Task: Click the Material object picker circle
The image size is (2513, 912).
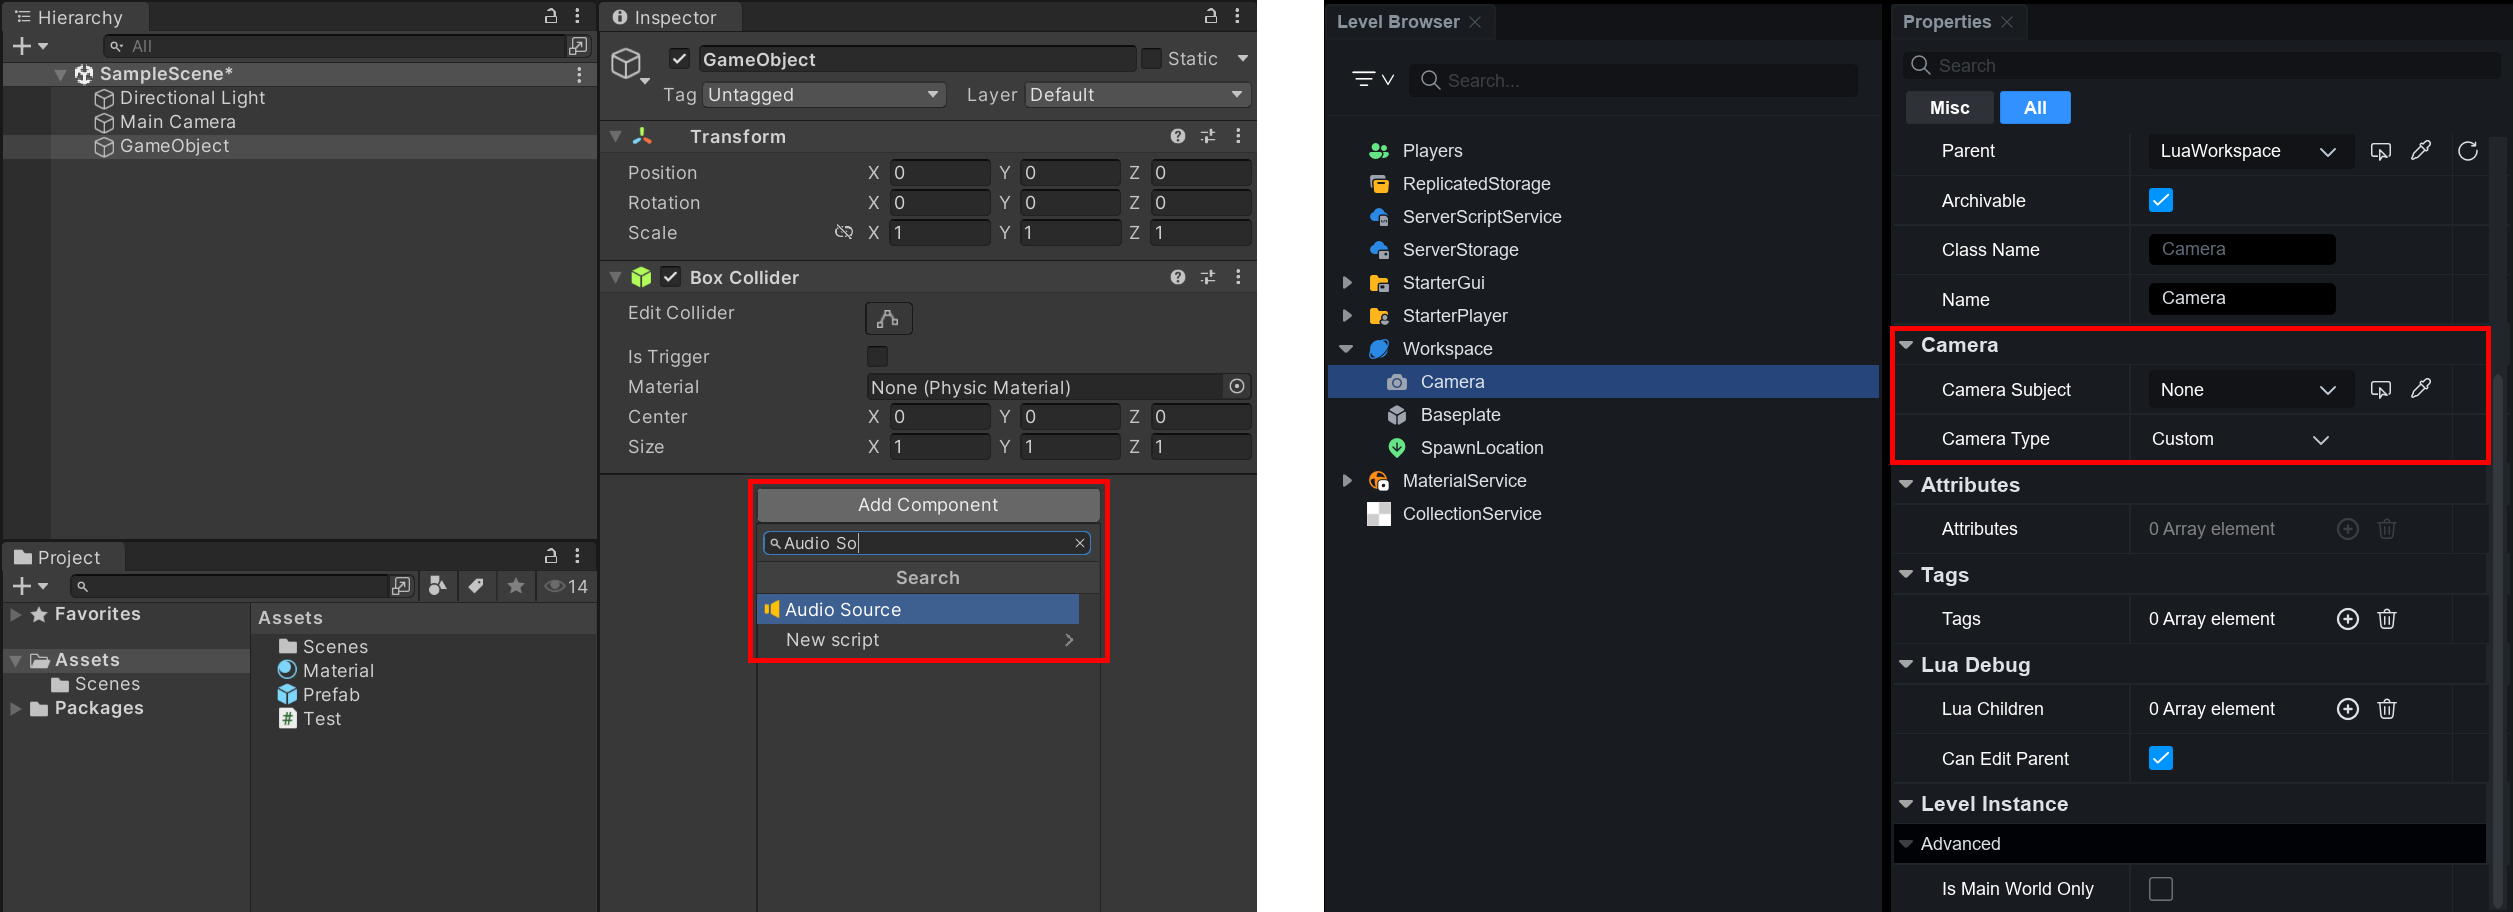Action: click(1237, 387)
